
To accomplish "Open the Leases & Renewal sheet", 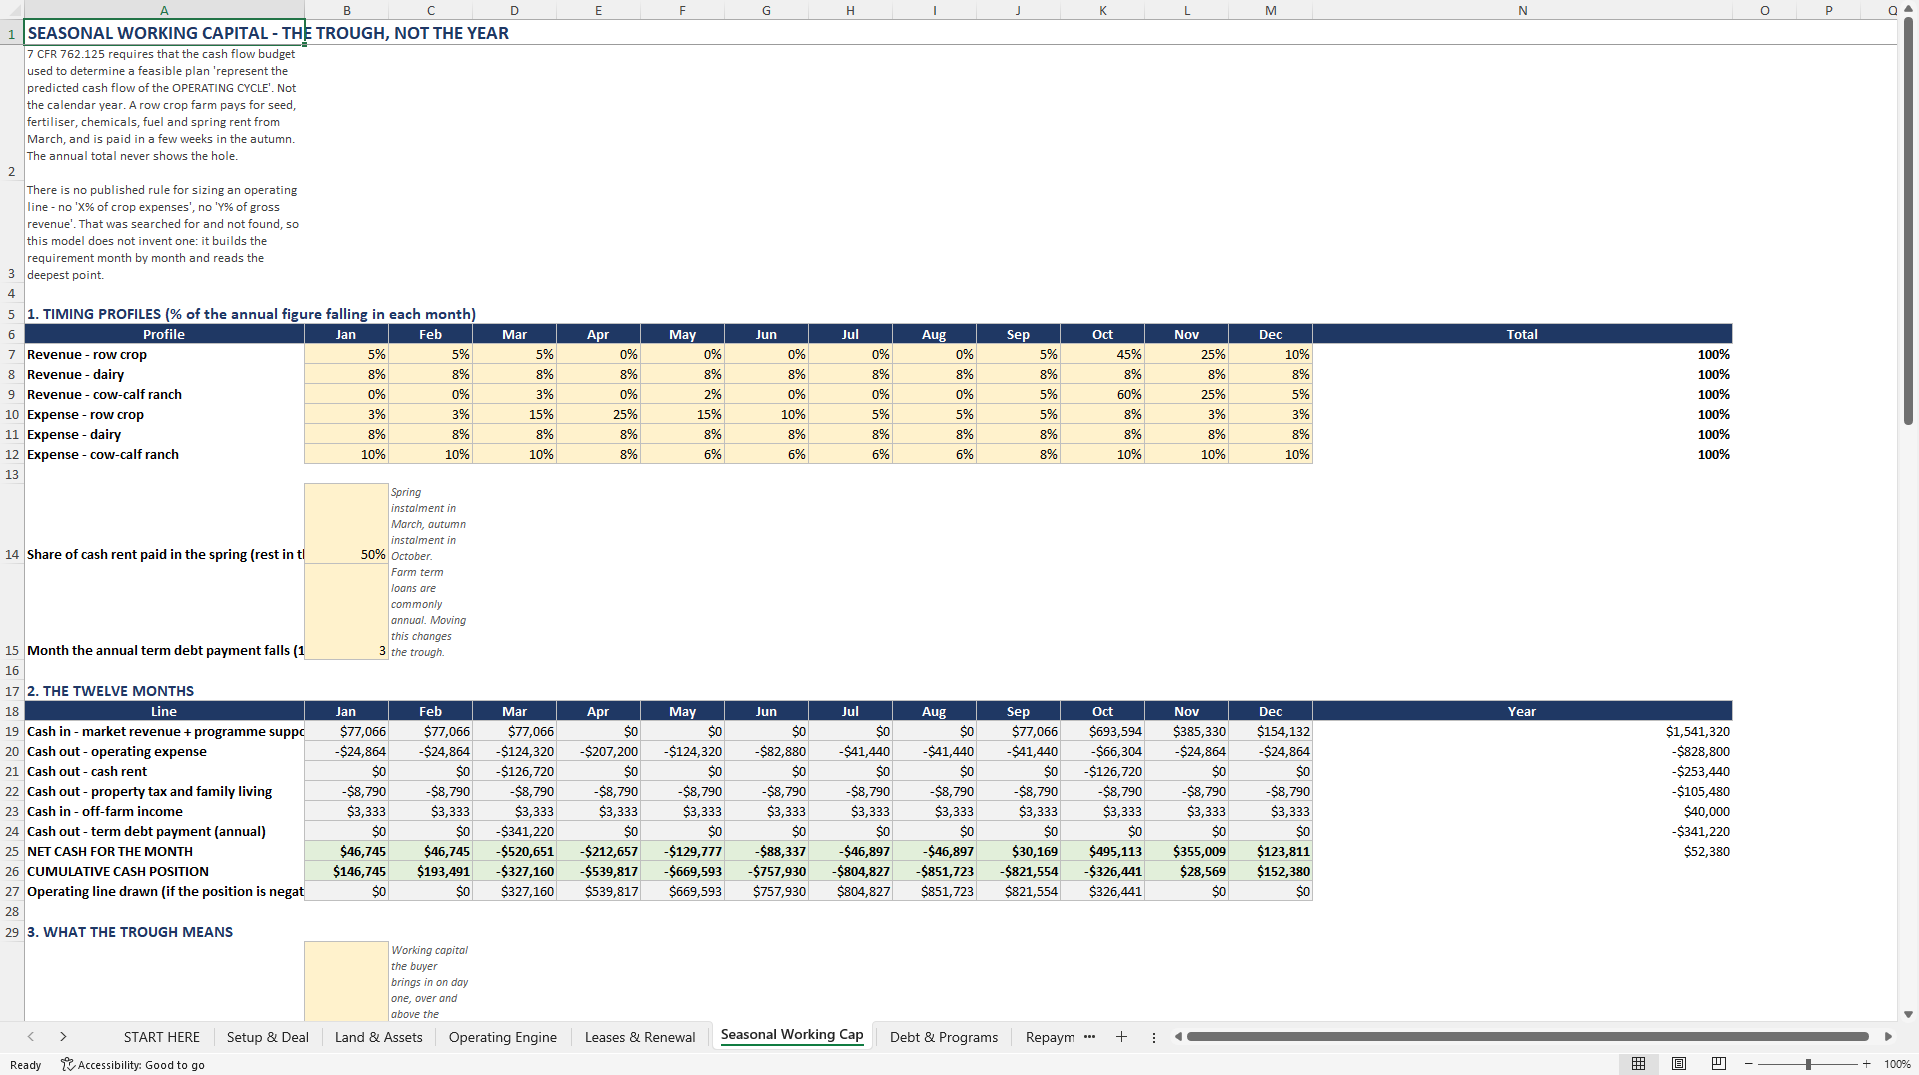I will point(640,1037).
